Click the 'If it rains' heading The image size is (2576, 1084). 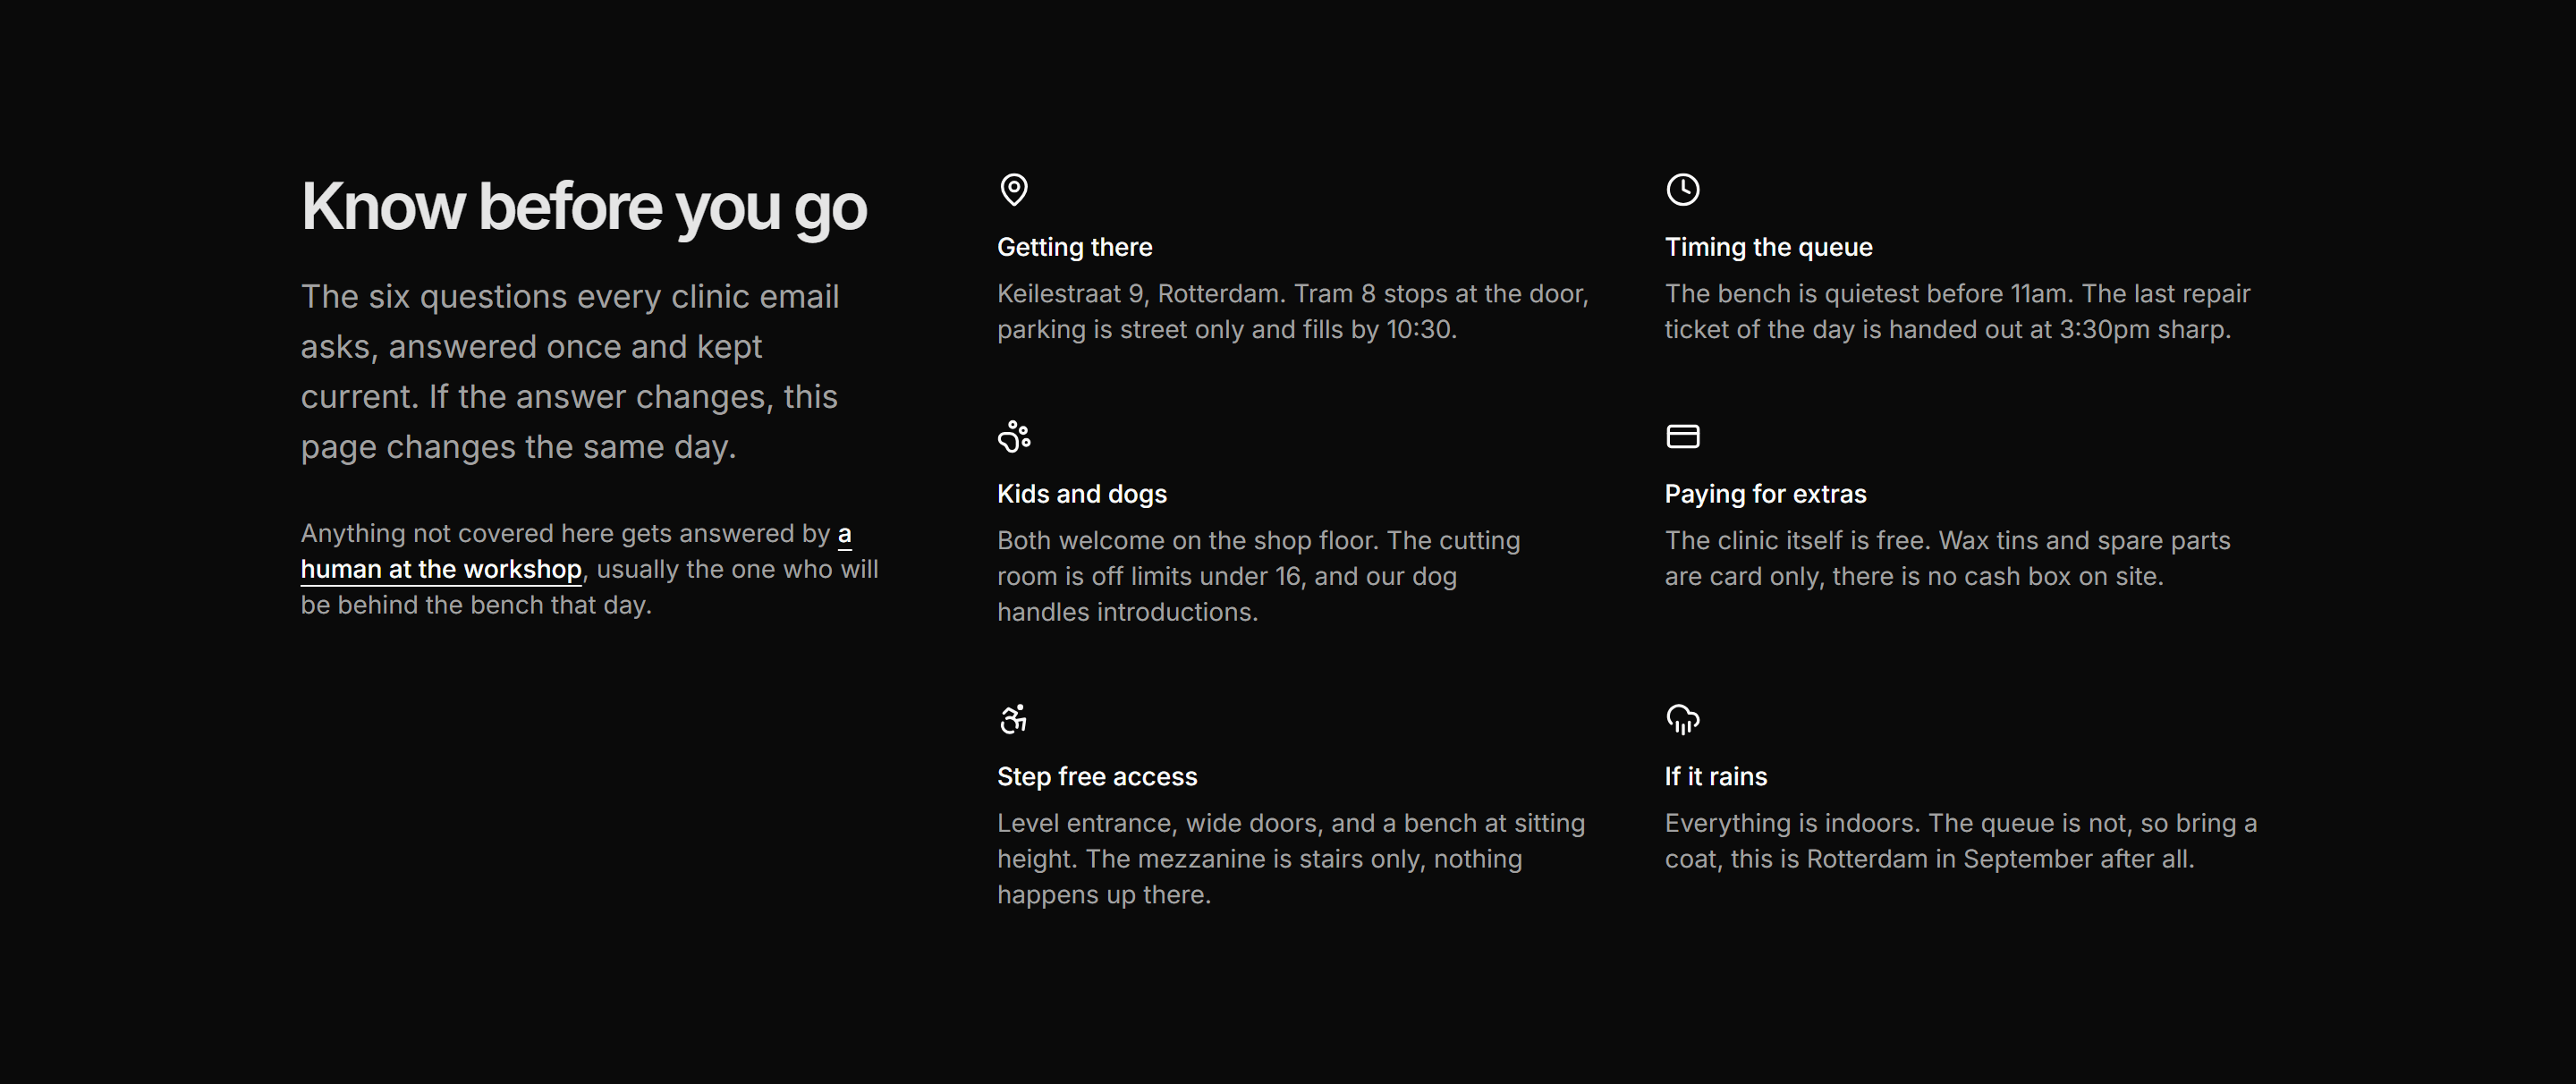coord(1716,777)
